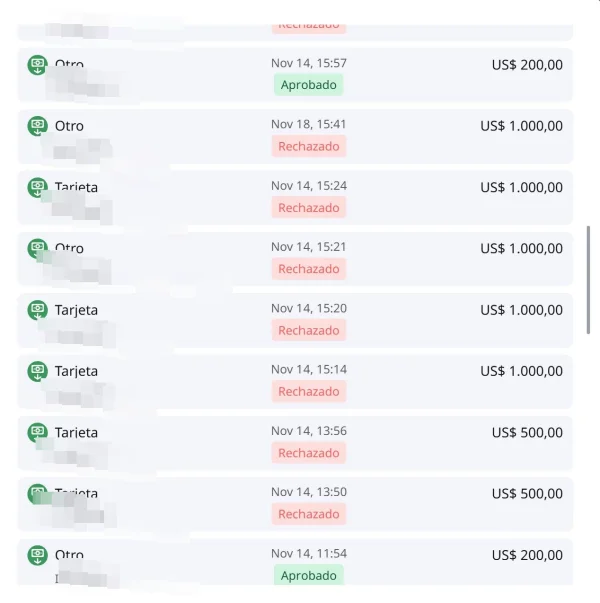Click the Nov 14, 15:14 transaction date text
600x603 pixels.
click(309, 370)
